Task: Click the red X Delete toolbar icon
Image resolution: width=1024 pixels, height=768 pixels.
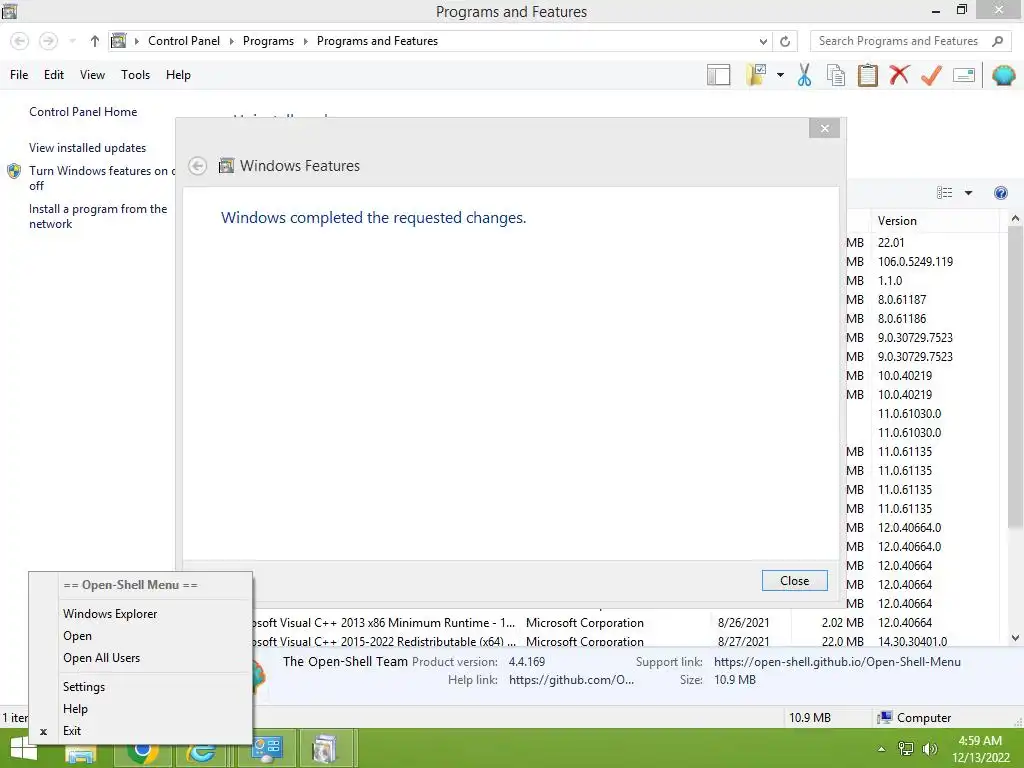Action: [x=899, y=75]
